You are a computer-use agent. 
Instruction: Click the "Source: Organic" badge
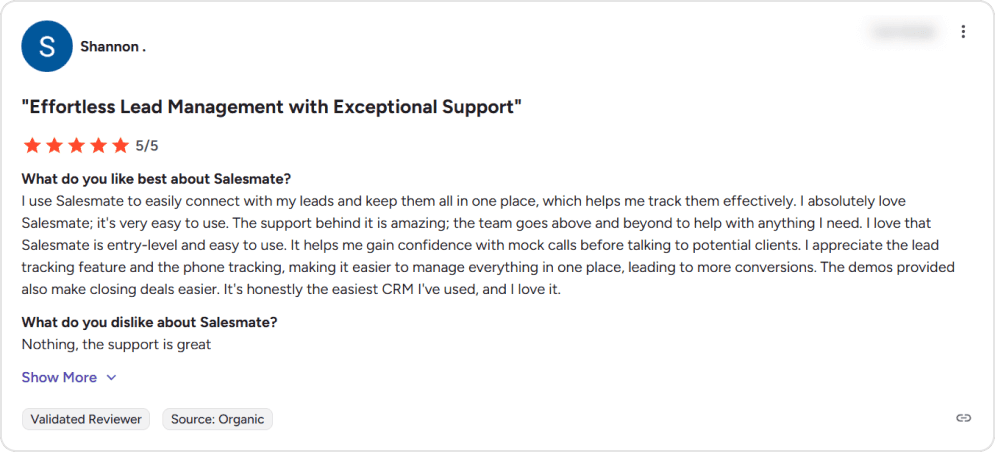click(217, 419)
